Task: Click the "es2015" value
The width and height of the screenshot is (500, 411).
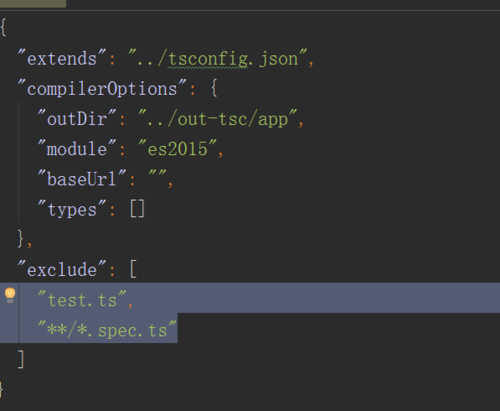Action: (178, 149)
